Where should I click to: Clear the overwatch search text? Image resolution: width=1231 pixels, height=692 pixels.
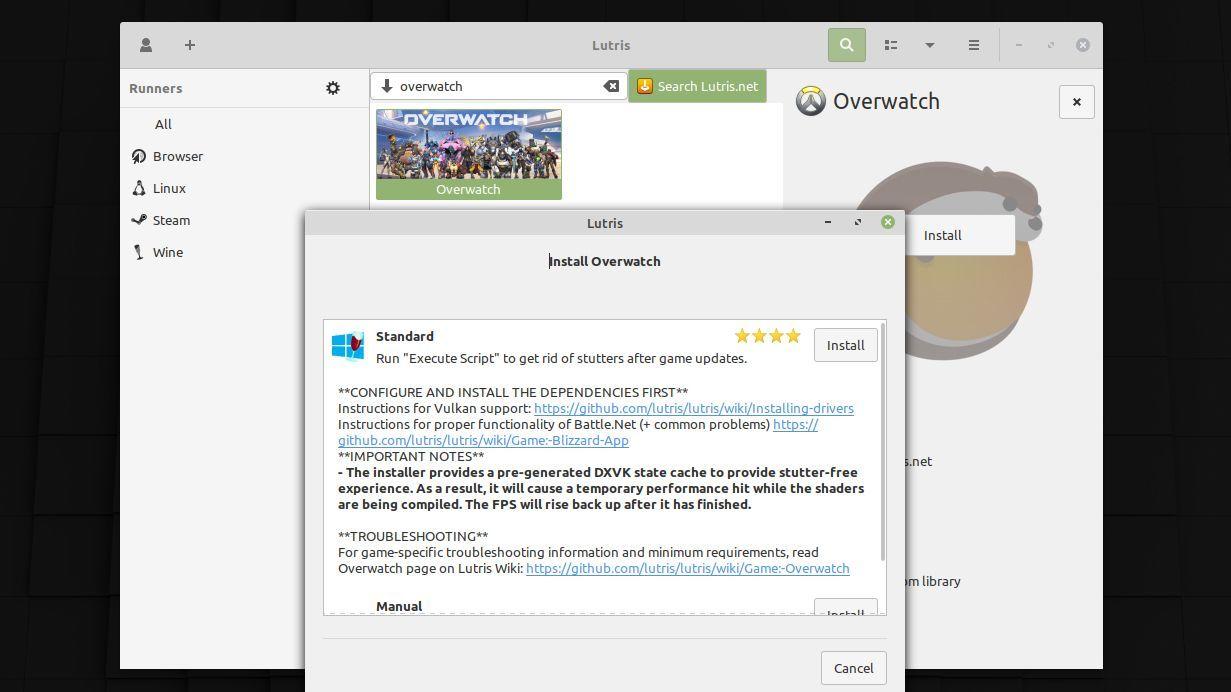611,86
